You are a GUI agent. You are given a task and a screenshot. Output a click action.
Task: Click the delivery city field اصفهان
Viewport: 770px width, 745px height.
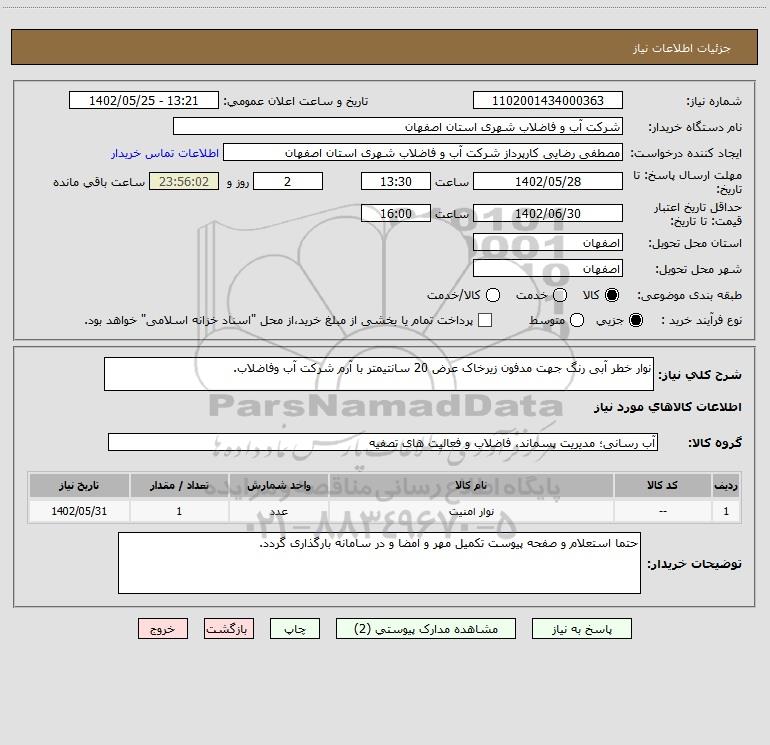click(548, 269)
